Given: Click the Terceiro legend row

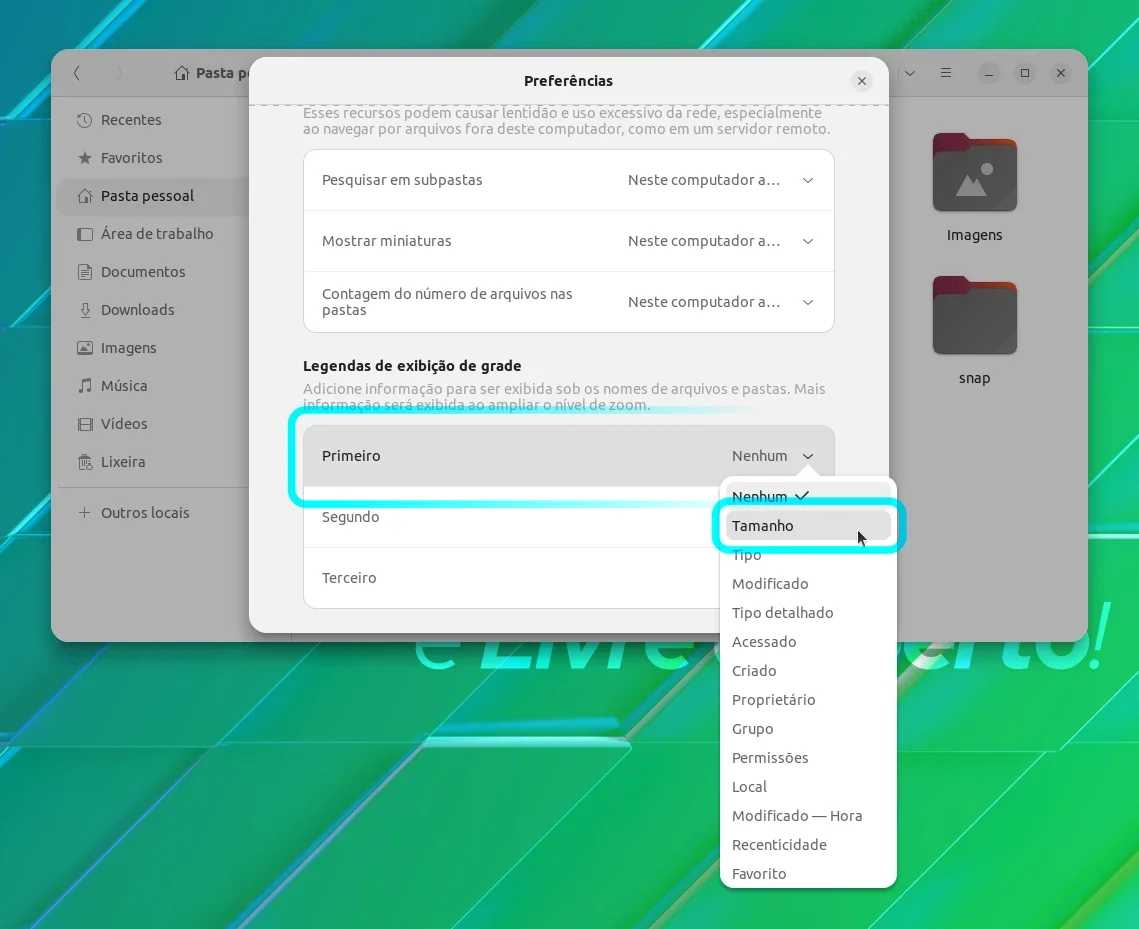Looking at the screenshot, I should [511, 578].
